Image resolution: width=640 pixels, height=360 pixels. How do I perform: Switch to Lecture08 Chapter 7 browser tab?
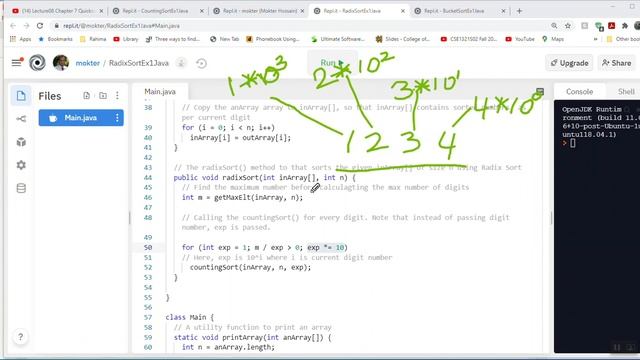point(57,11)
